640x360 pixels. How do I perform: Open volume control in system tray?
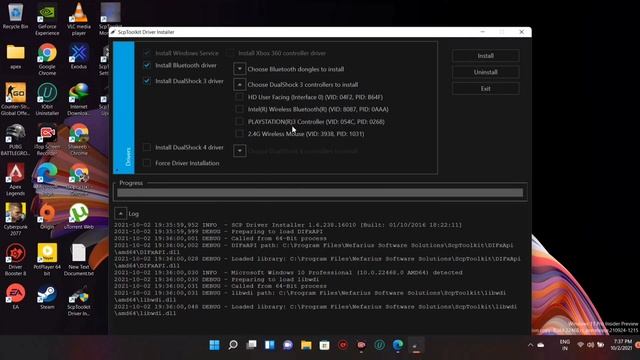coord(591,345)
